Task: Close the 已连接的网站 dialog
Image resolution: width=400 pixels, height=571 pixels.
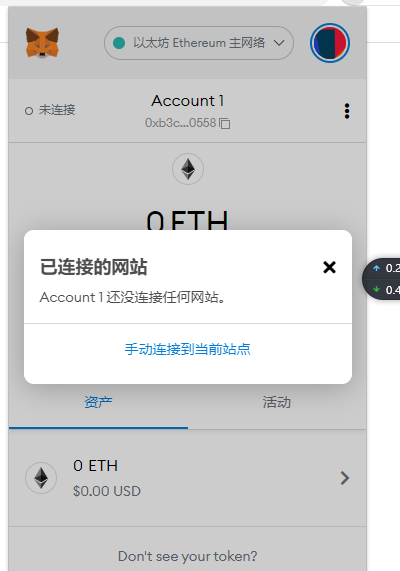Action: (x=329, y=267)
